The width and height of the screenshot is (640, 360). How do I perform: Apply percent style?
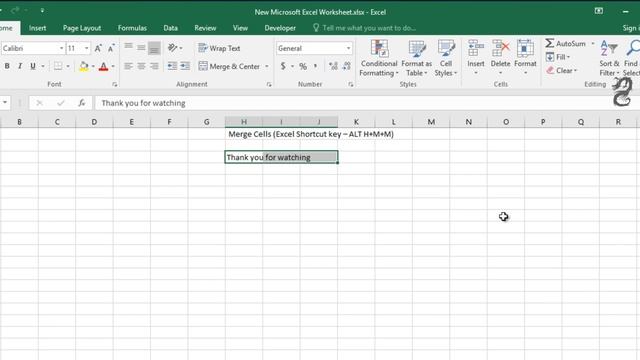(x=303, y=66)
